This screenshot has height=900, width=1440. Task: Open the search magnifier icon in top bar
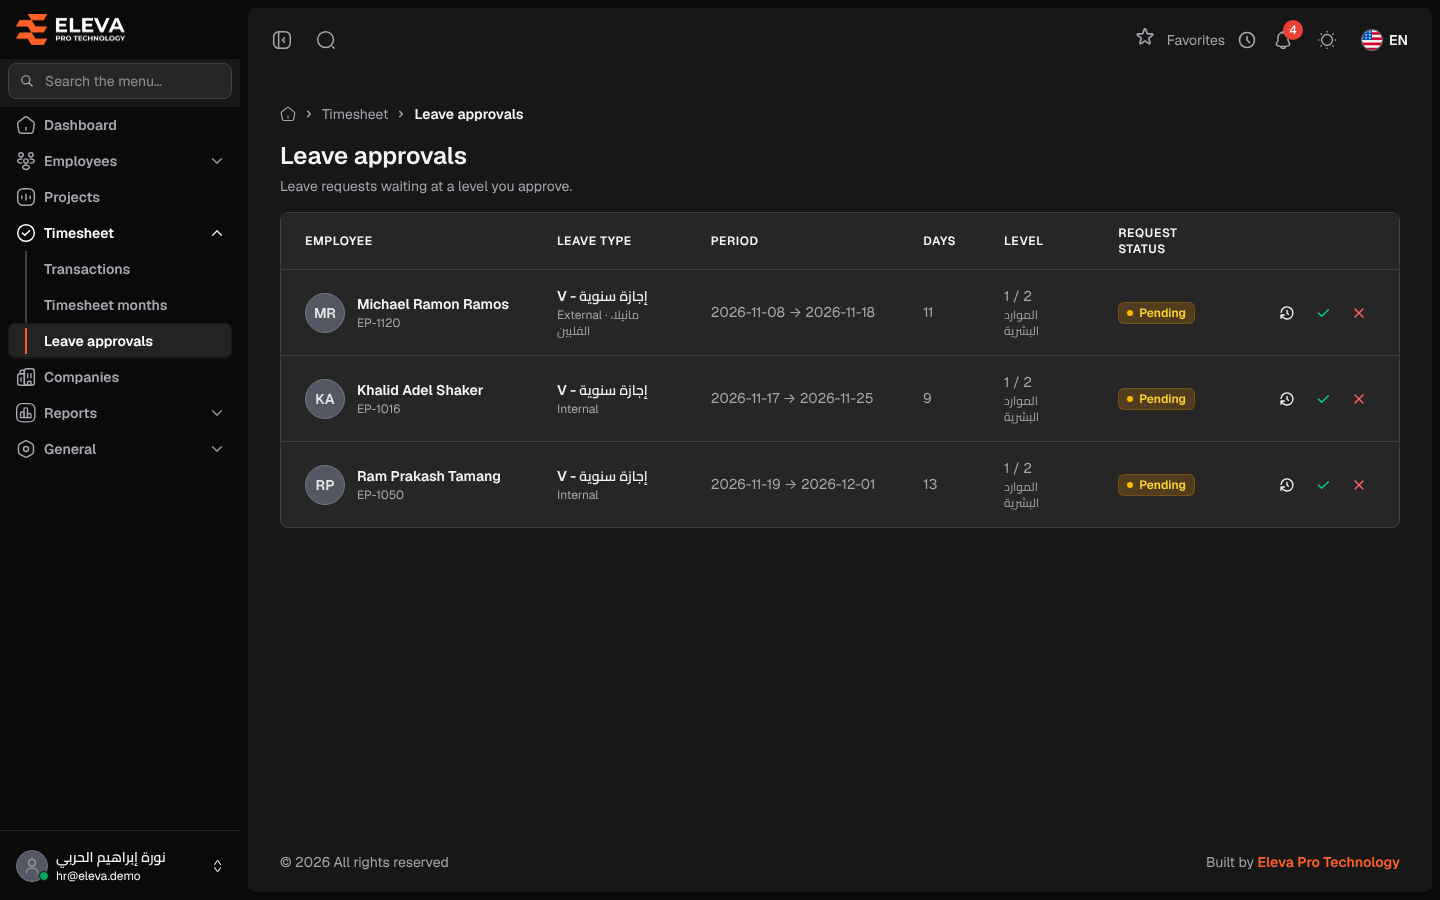[326, 40]
